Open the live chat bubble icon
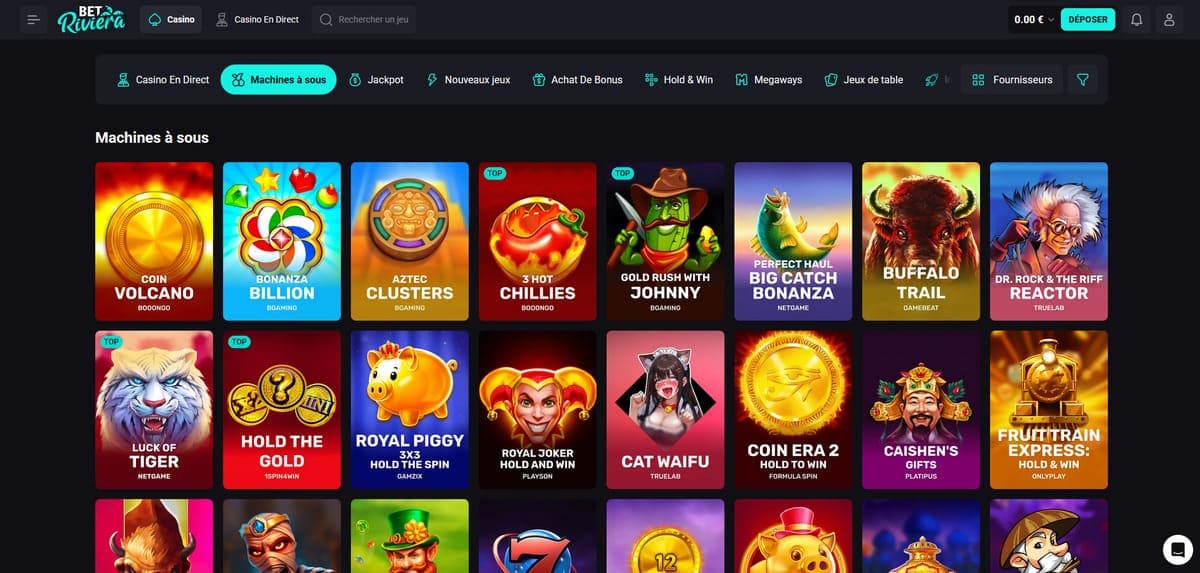The image size is (1200, 573). 1178,549
